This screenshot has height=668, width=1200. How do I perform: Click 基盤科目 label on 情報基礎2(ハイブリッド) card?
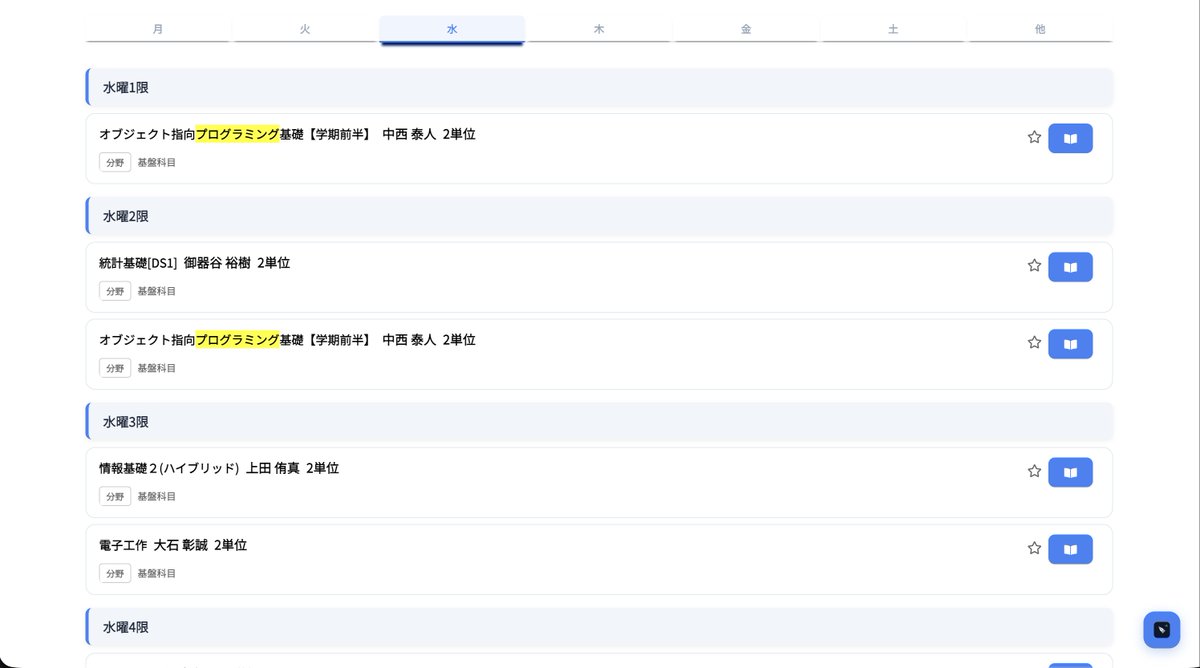tap(157, 496)
